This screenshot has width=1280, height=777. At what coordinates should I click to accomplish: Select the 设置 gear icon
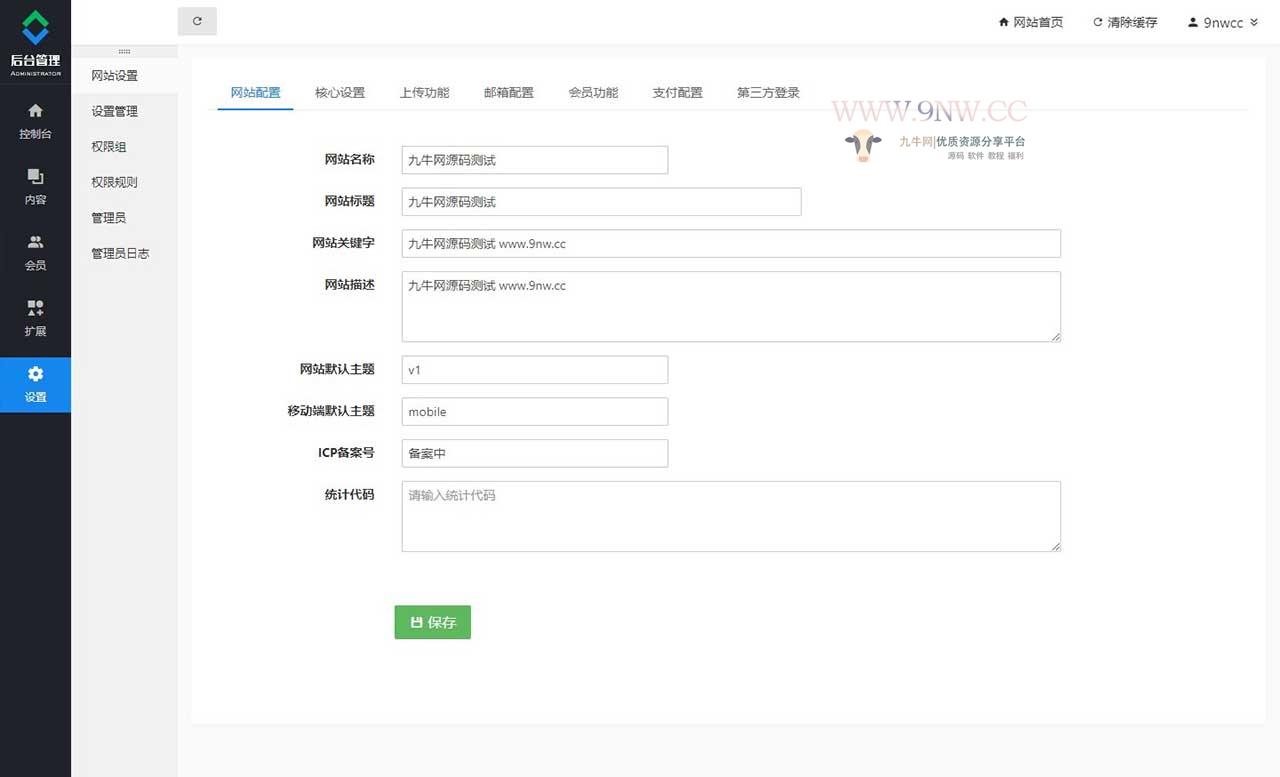[x=35, y=374]
